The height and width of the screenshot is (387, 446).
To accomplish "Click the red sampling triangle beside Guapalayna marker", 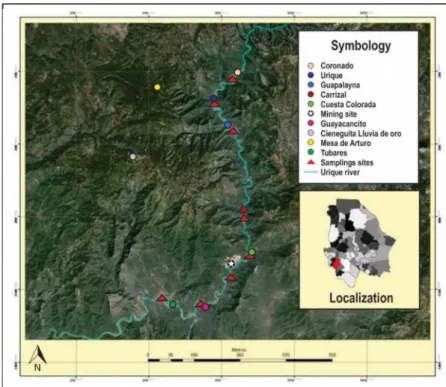I will click(x=234, y=131).
